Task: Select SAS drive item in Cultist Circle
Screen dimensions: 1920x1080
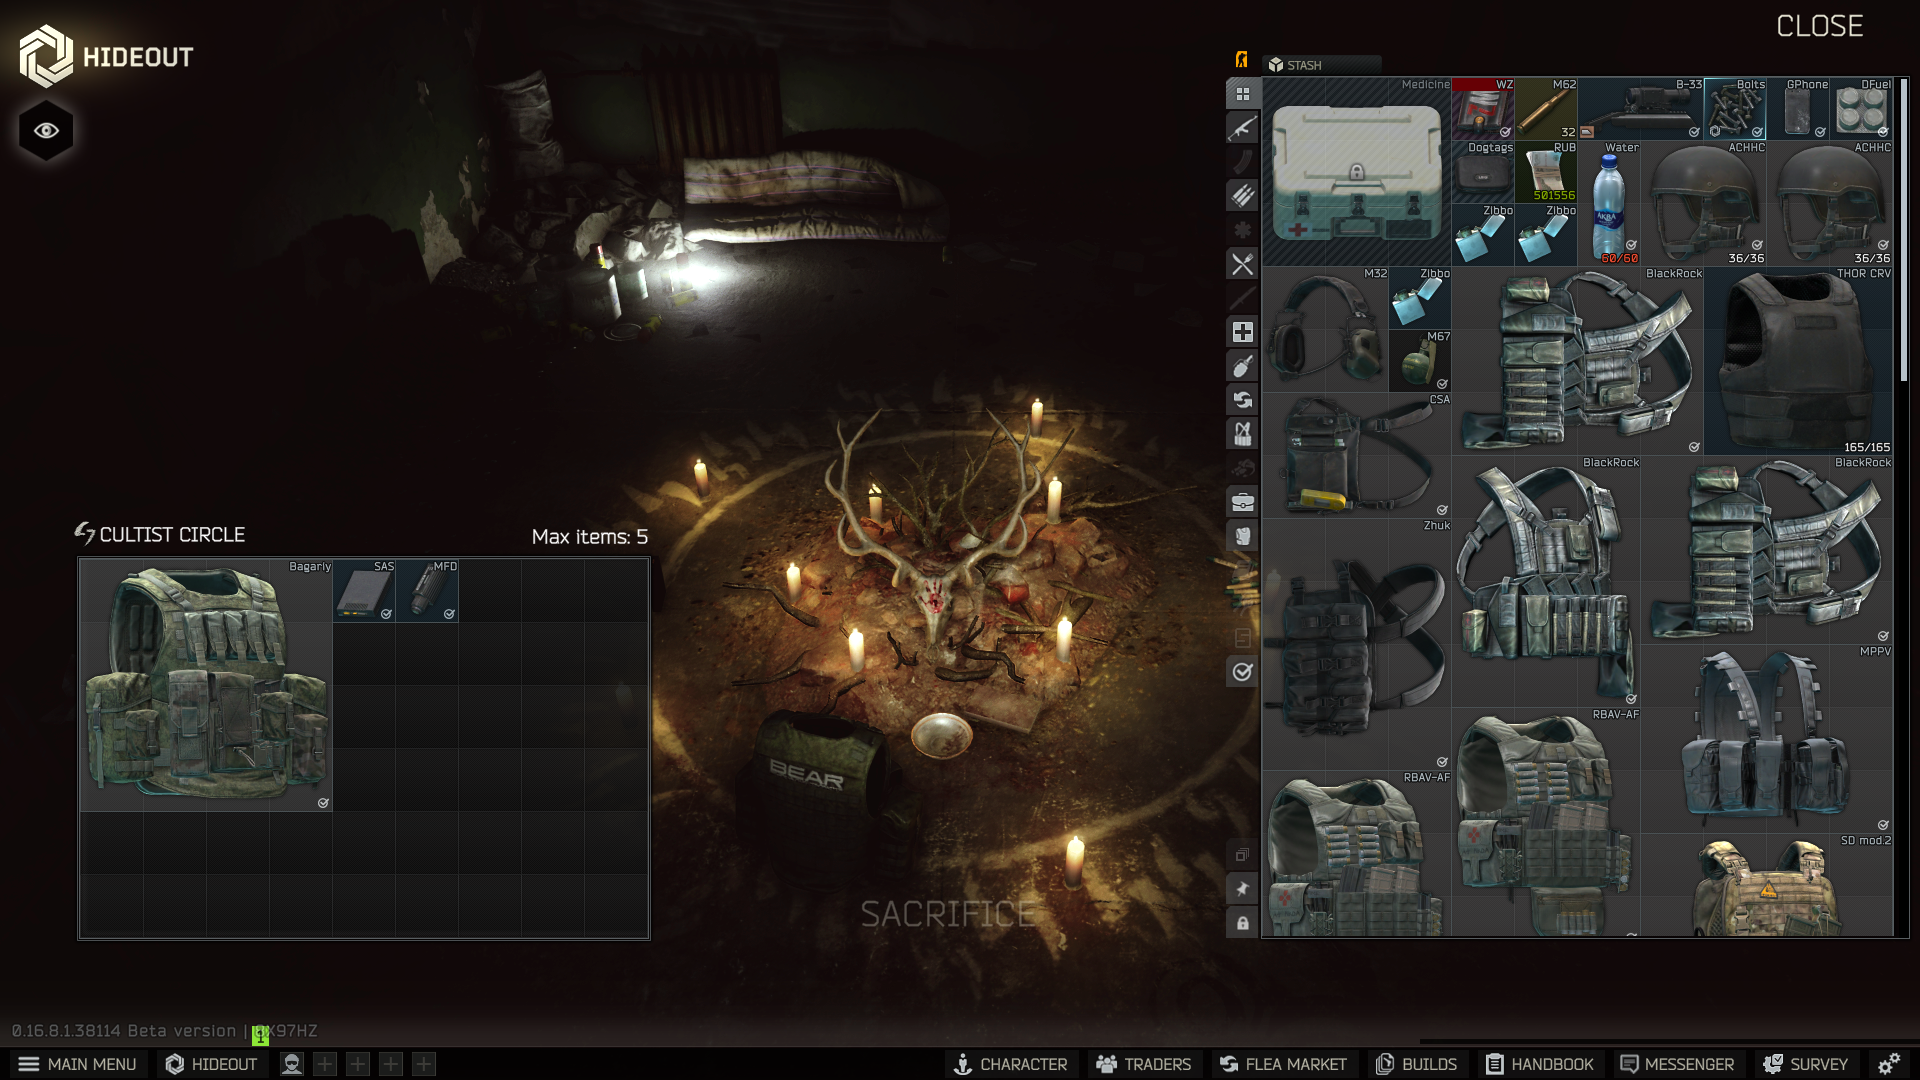Action: pos(364,591)
